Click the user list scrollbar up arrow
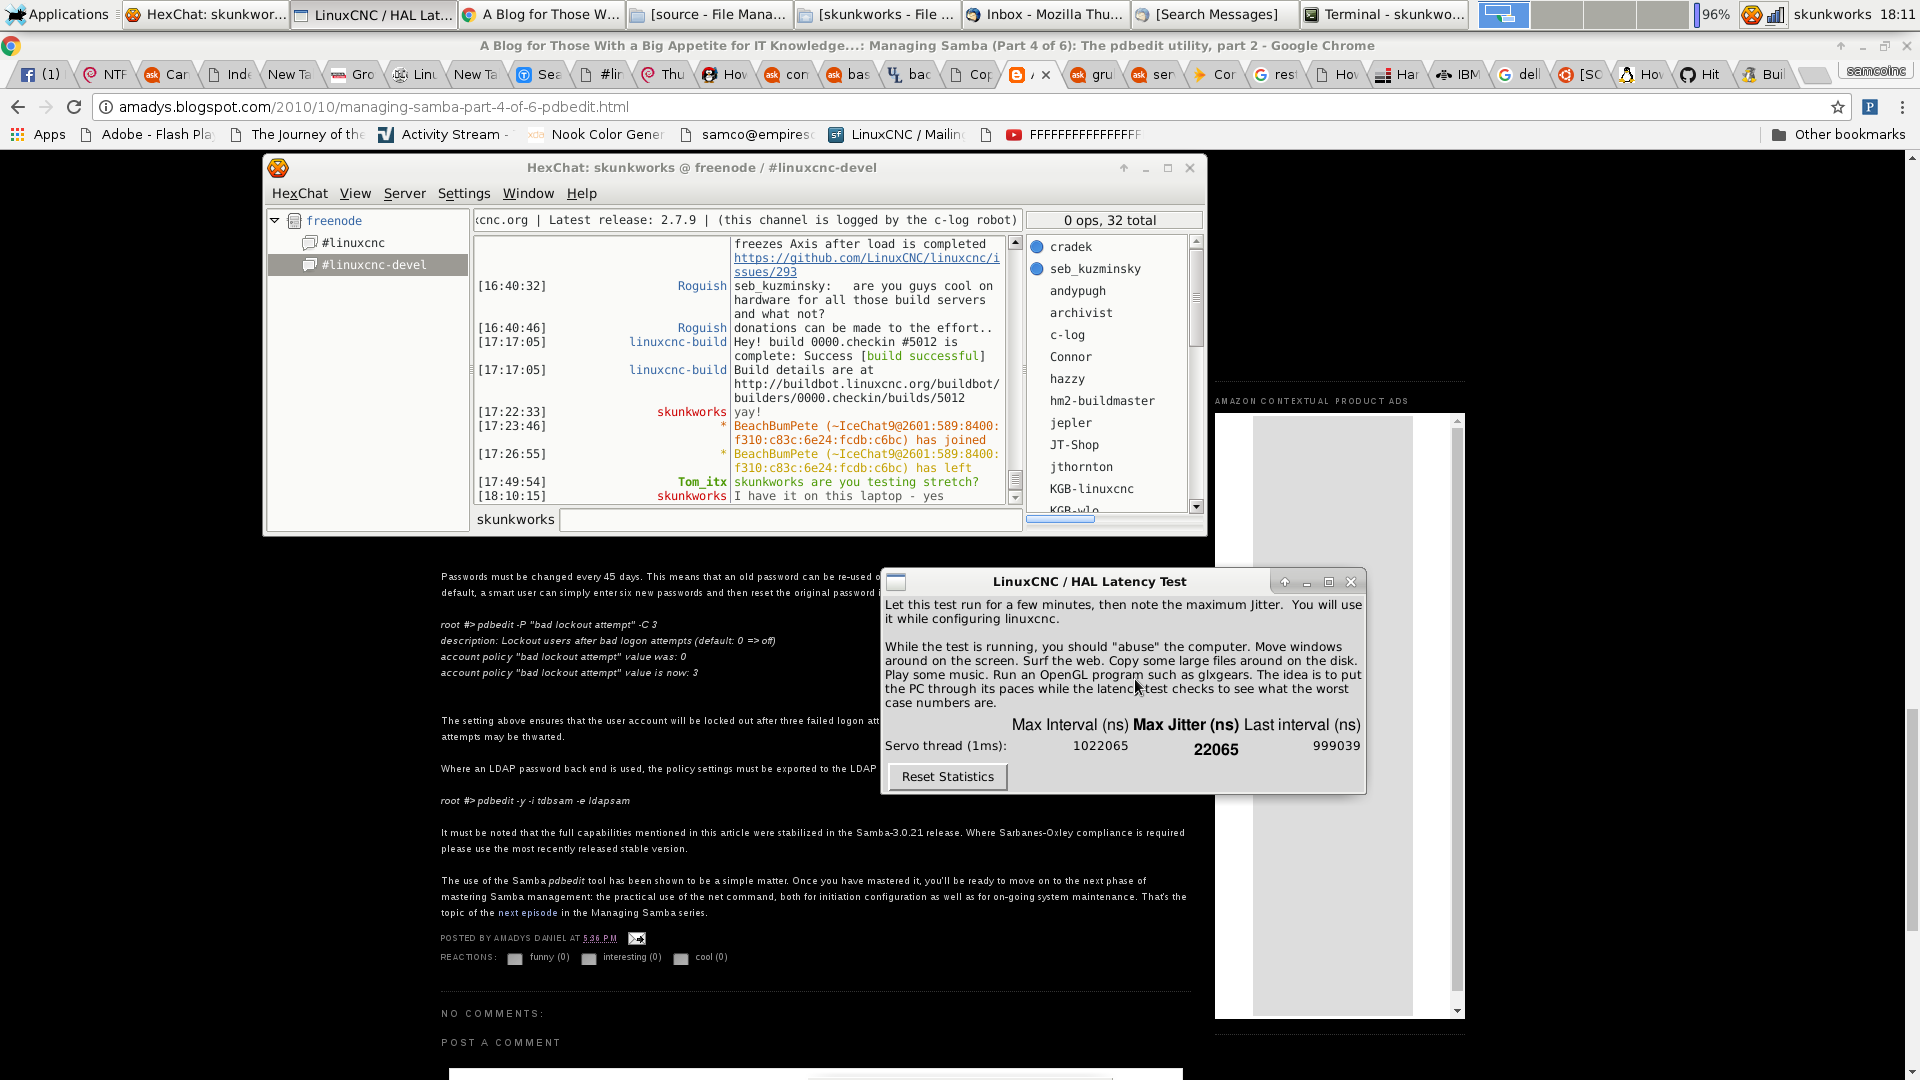1920x1080 pixels. tap(1196, 242)
